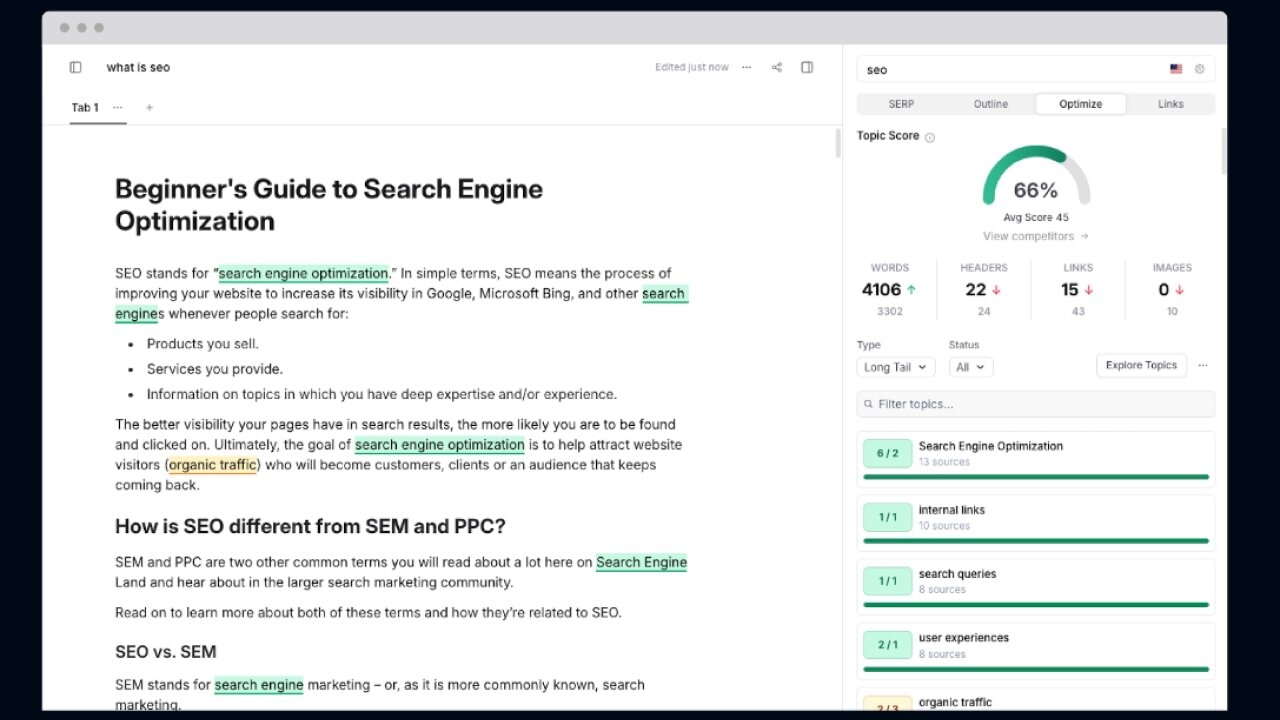
Task: Open the Status dropdown showing All
Action: [970, 367]
